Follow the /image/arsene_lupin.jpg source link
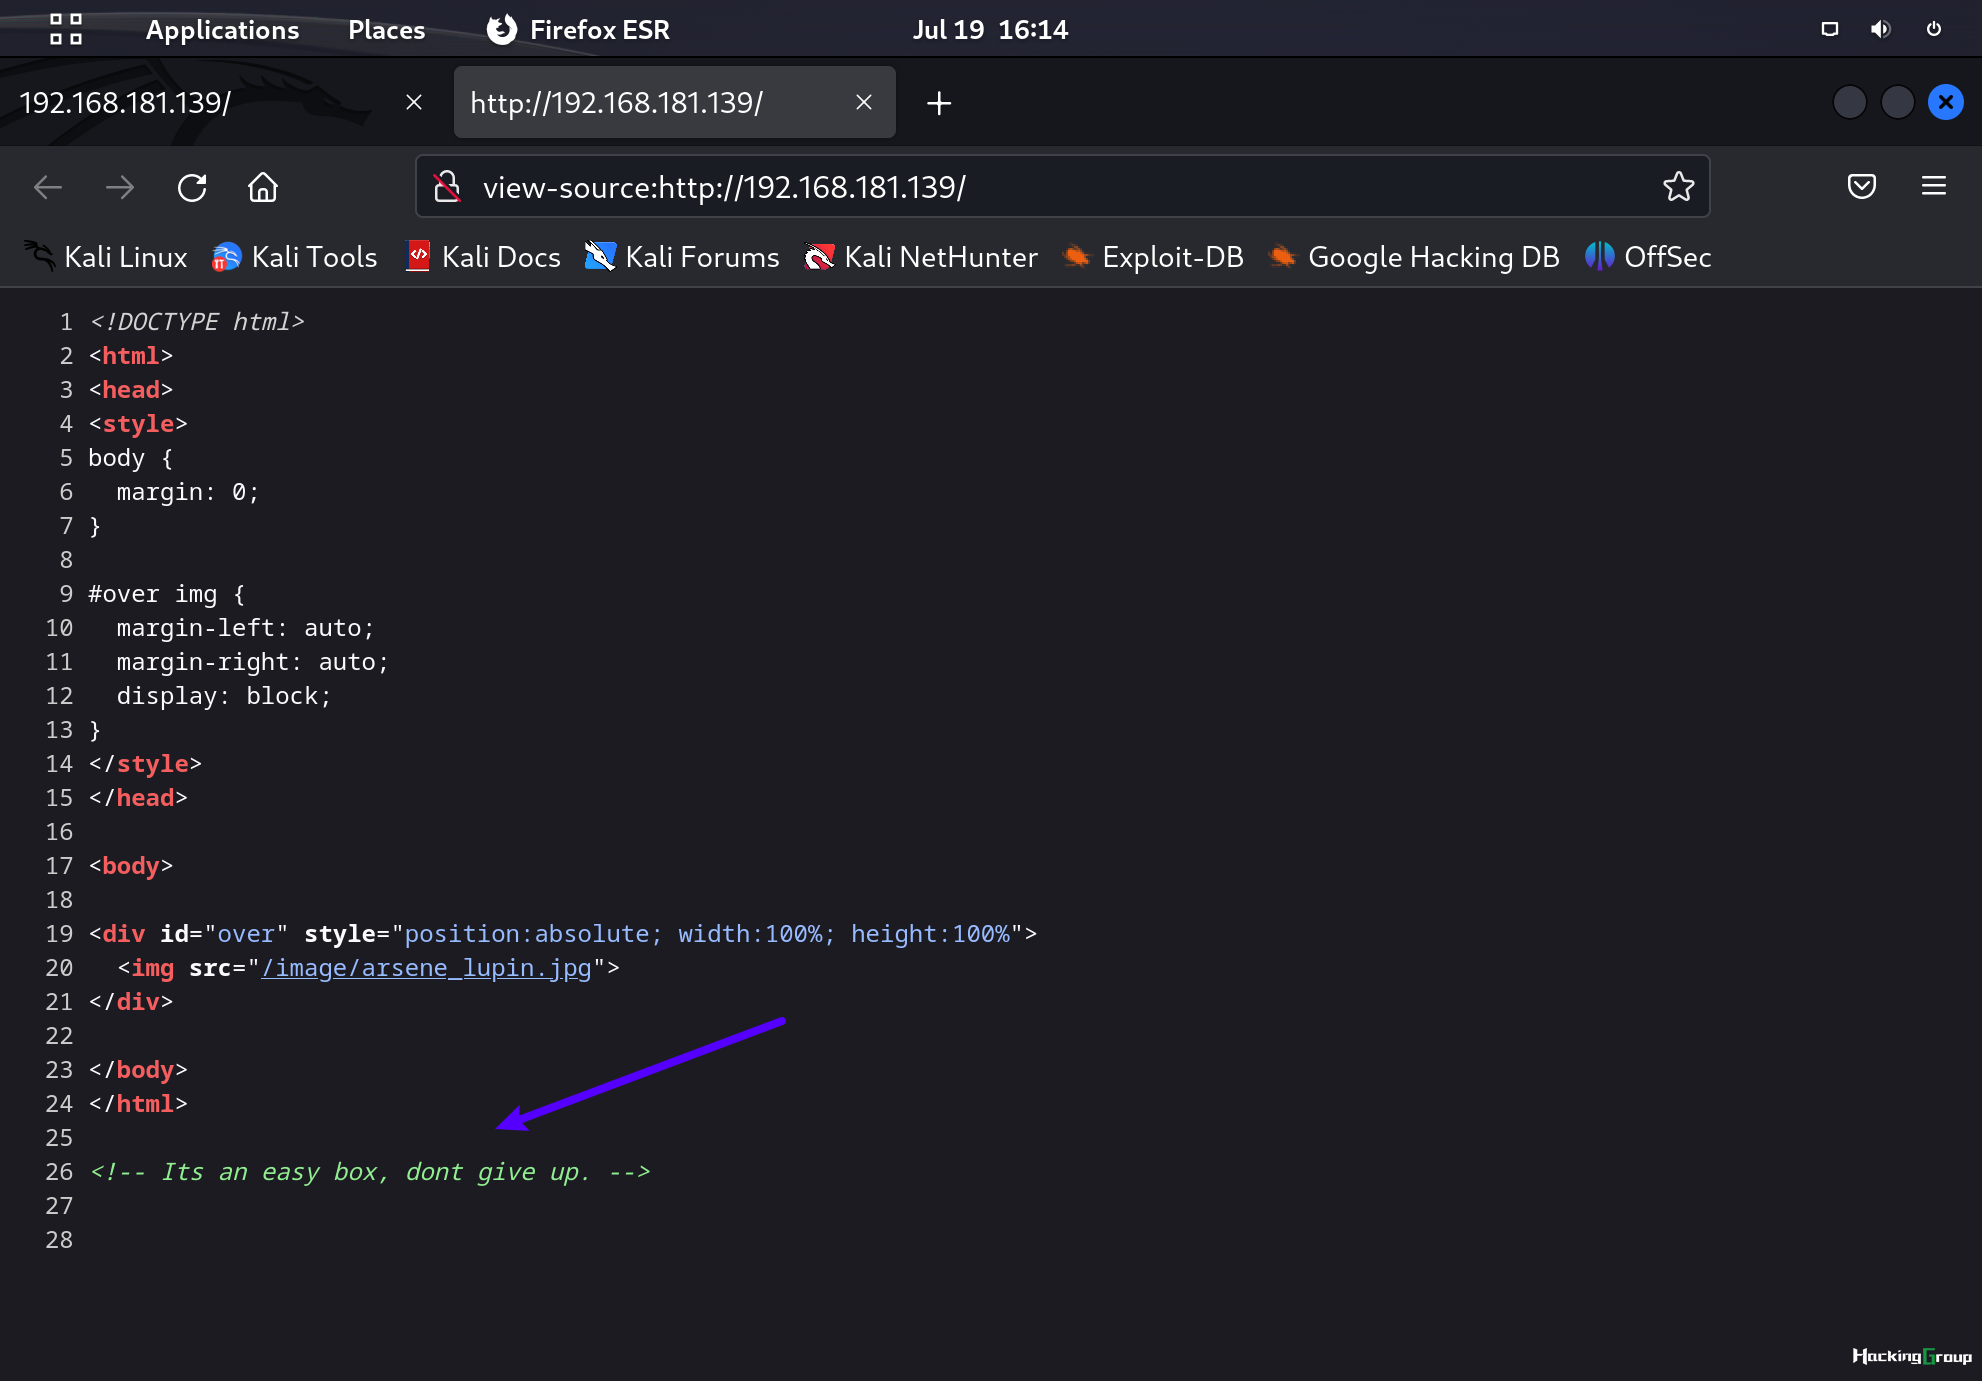This screenshot has height=1381, width=1982. click(426, 968)
